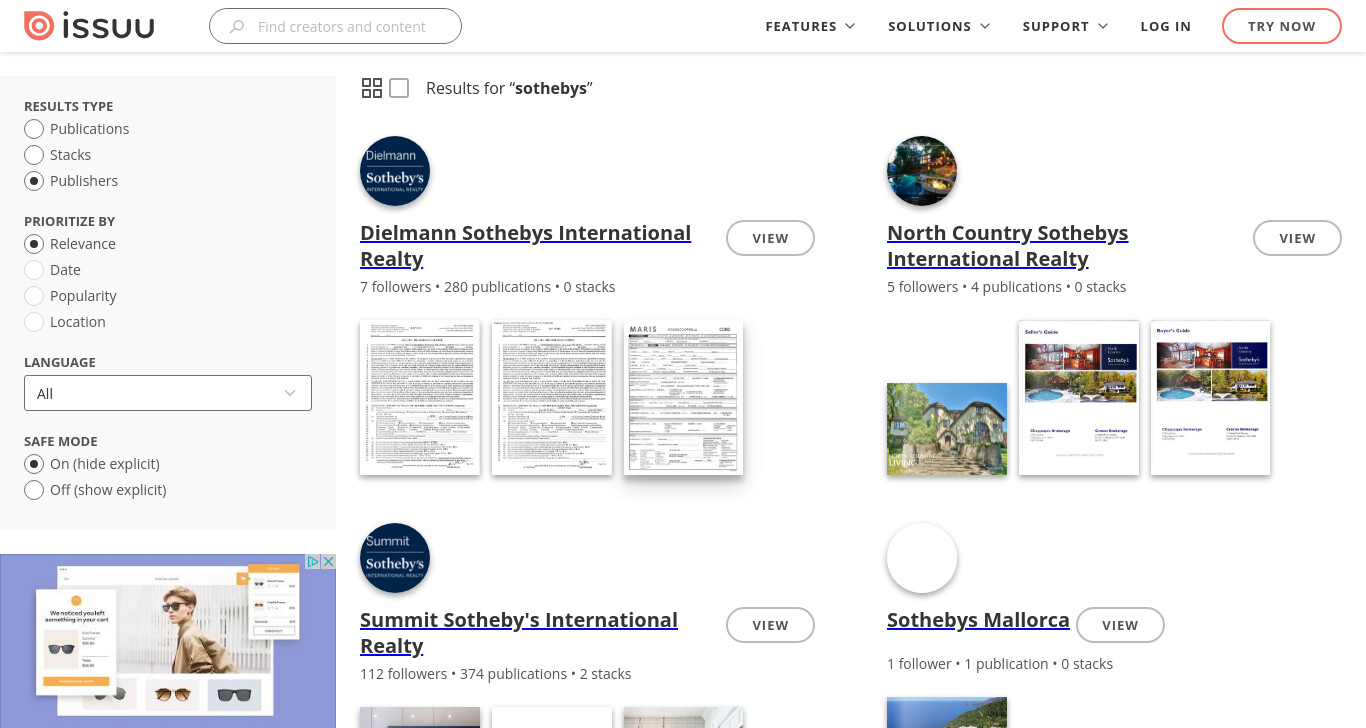The width and height of the screenshot is (1366, 728).
Task: Open Sothebys Mallorca coastline thumbnail
Action: tap(947, 712)
